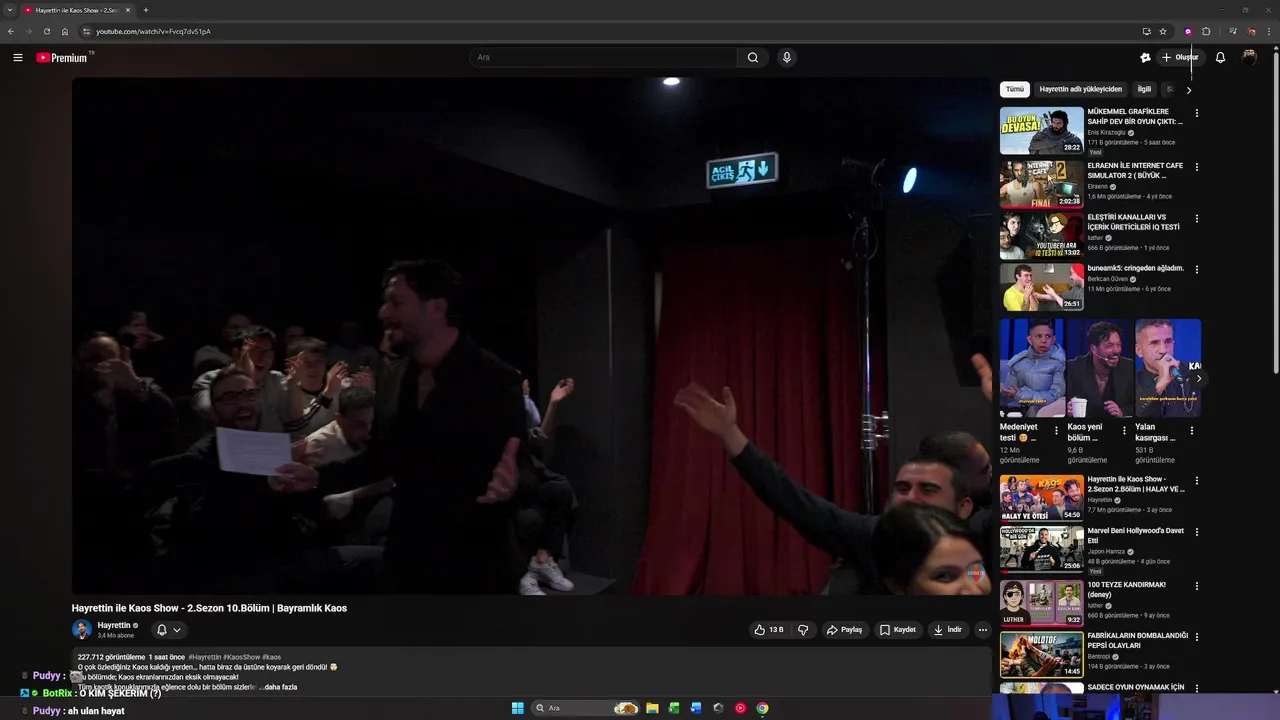Click the magnifier search button in YouTube
Image resolution: width=1280 pixels, height=720 pixels.
click(753, 58)
